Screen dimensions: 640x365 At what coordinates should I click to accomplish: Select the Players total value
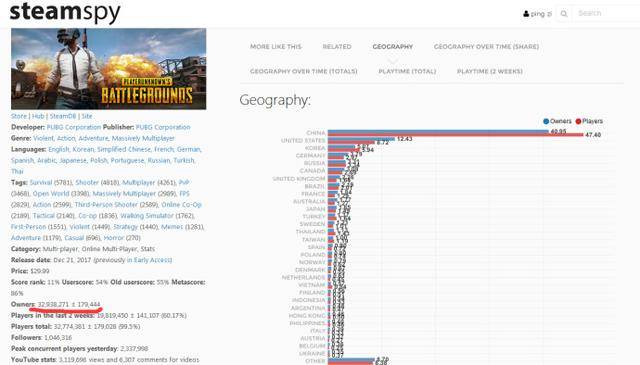(x=97, y=327)
